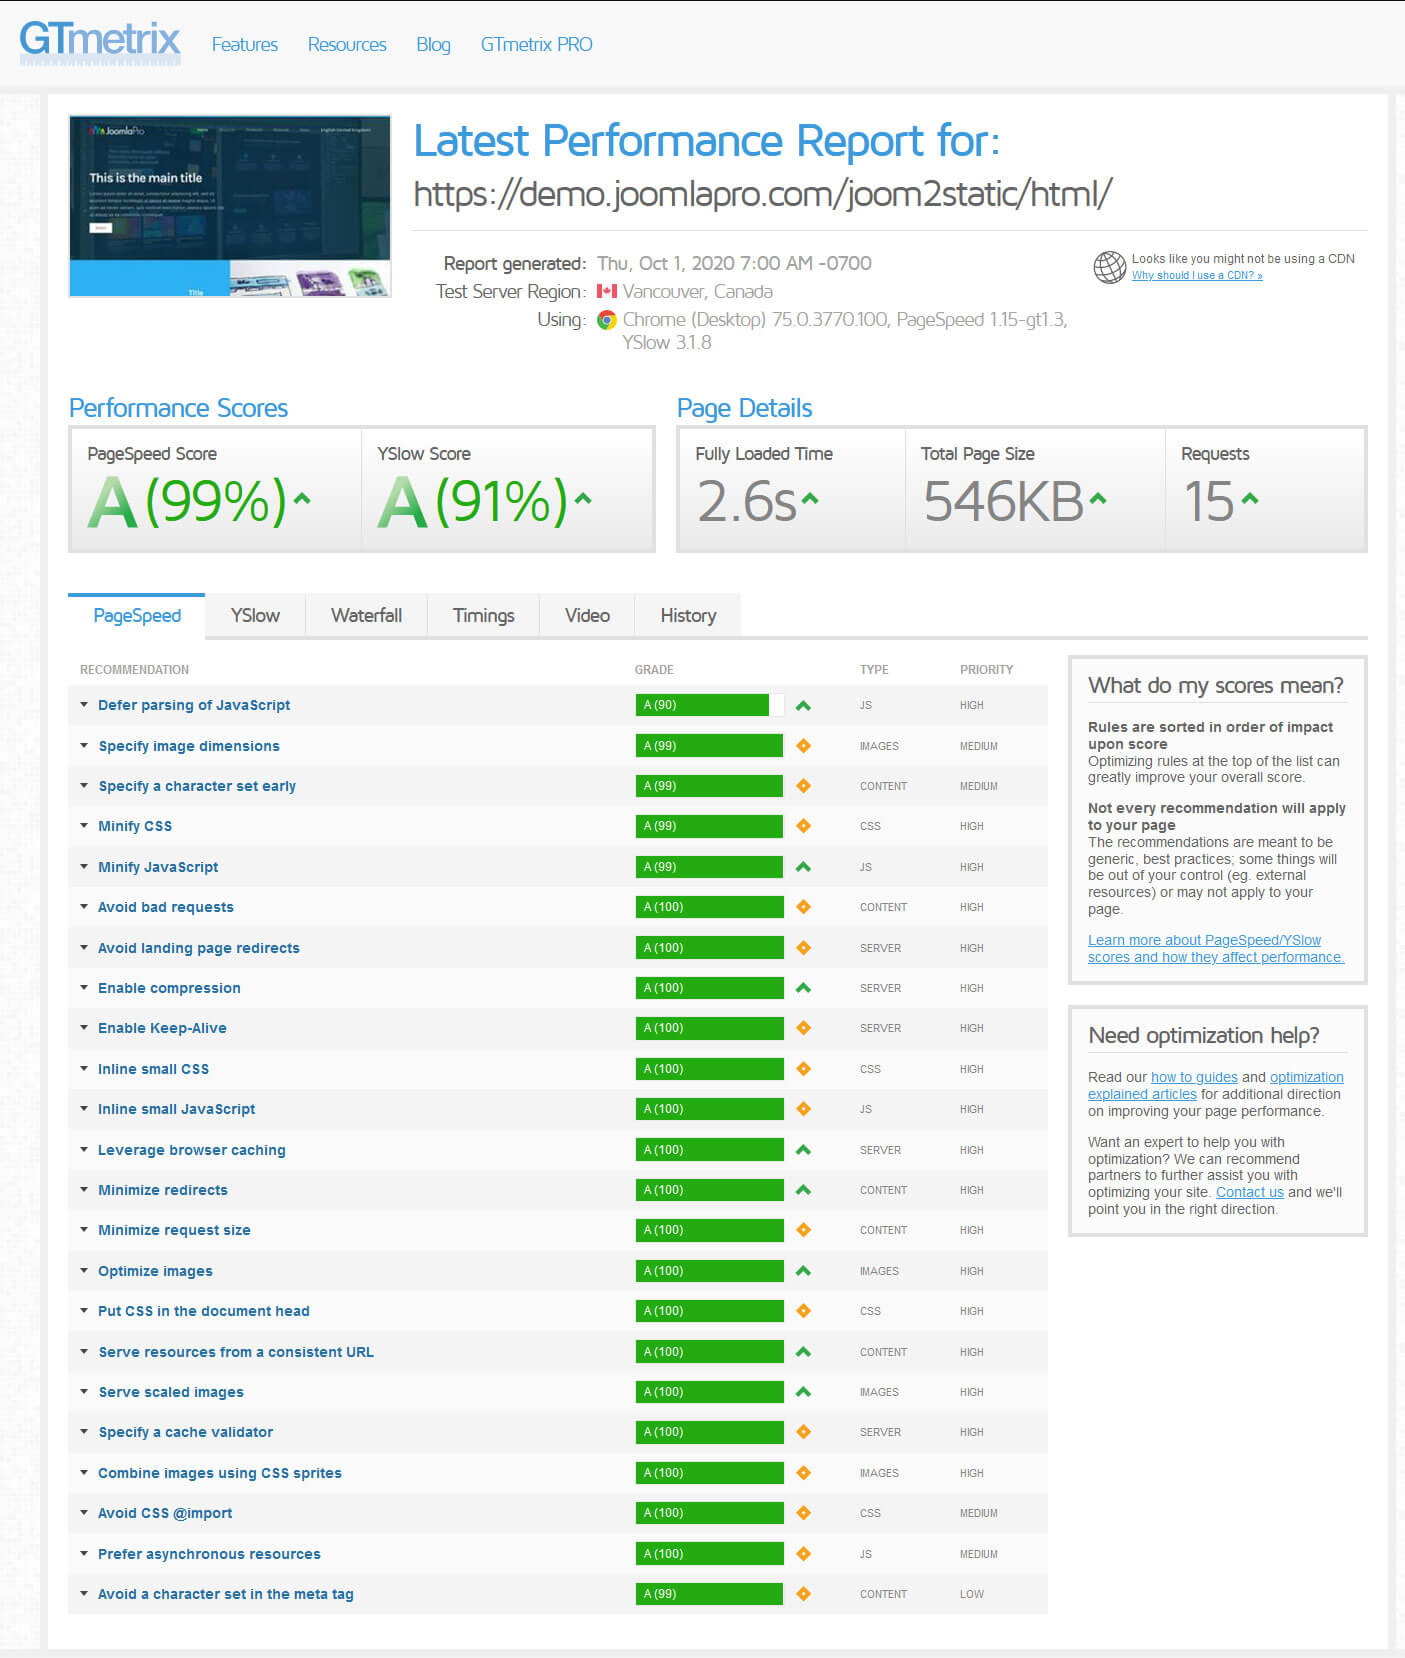Click the YSlow Score trend arrow
The height and width of the screenshot is (1658, 1405).
583,497
